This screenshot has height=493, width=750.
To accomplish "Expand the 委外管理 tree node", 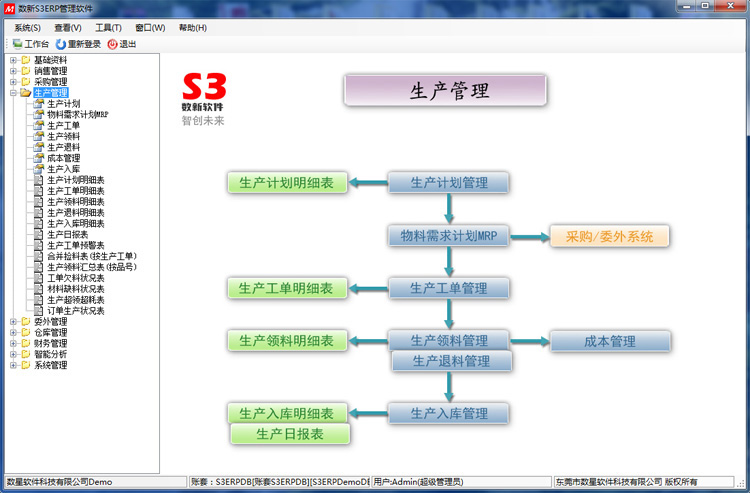I will [x=13, y=322].
